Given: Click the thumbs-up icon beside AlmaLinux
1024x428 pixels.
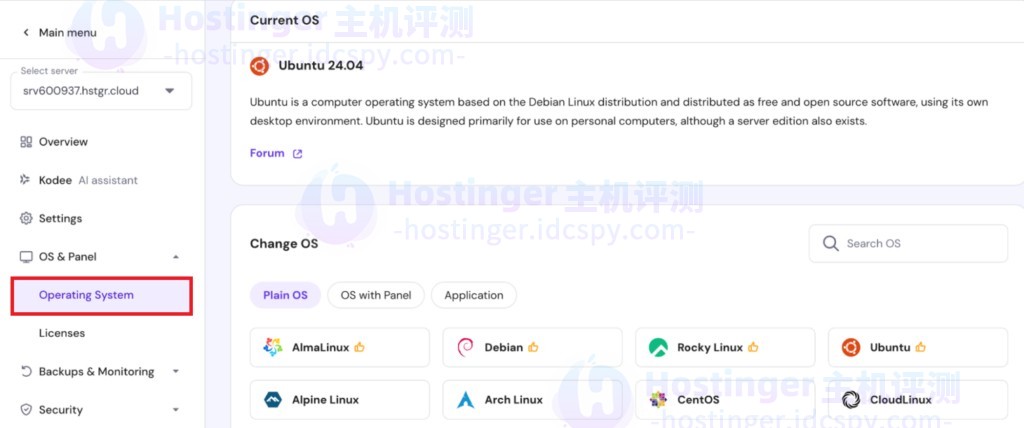Looking at the screenshot, I should pos(359,347).
